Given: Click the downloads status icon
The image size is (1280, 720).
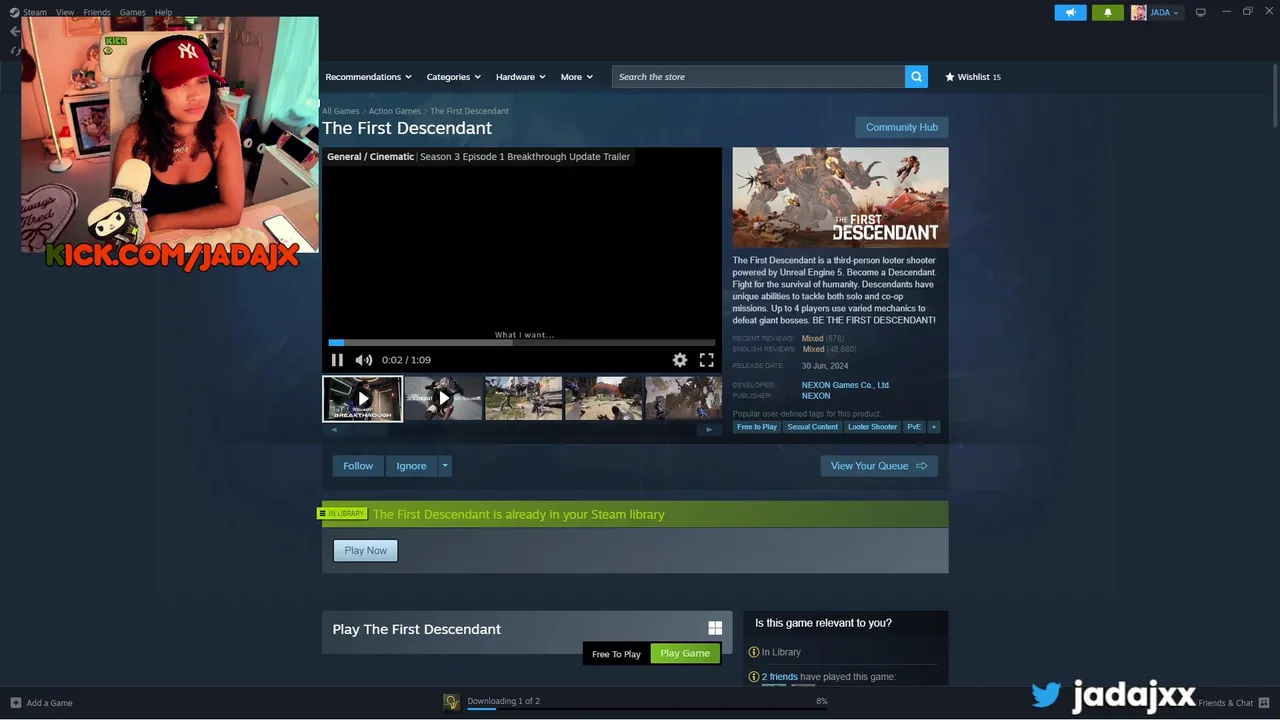Looking at the screenshot, I should pos(452,702).
